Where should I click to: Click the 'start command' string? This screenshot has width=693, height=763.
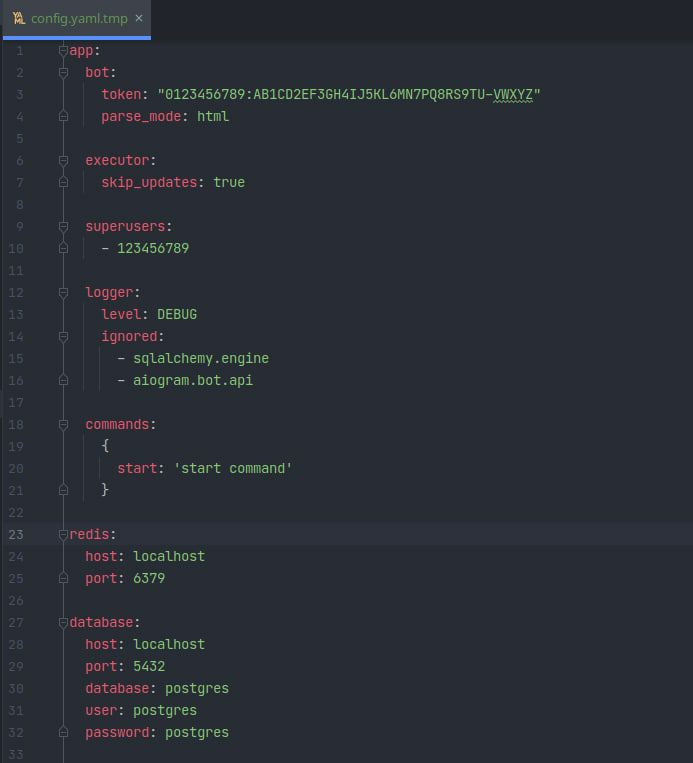click(x=233, y=469)
